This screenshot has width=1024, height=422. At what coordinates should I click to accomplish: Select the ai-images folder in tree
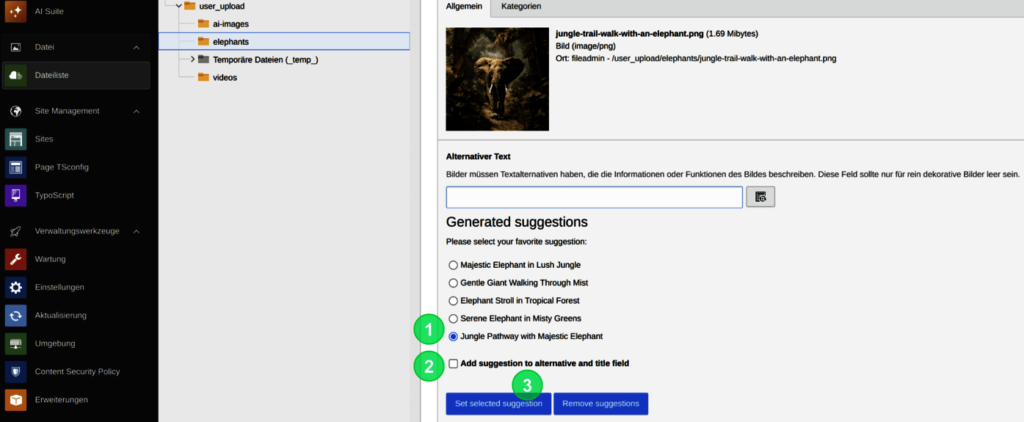(x=231, y=24)
